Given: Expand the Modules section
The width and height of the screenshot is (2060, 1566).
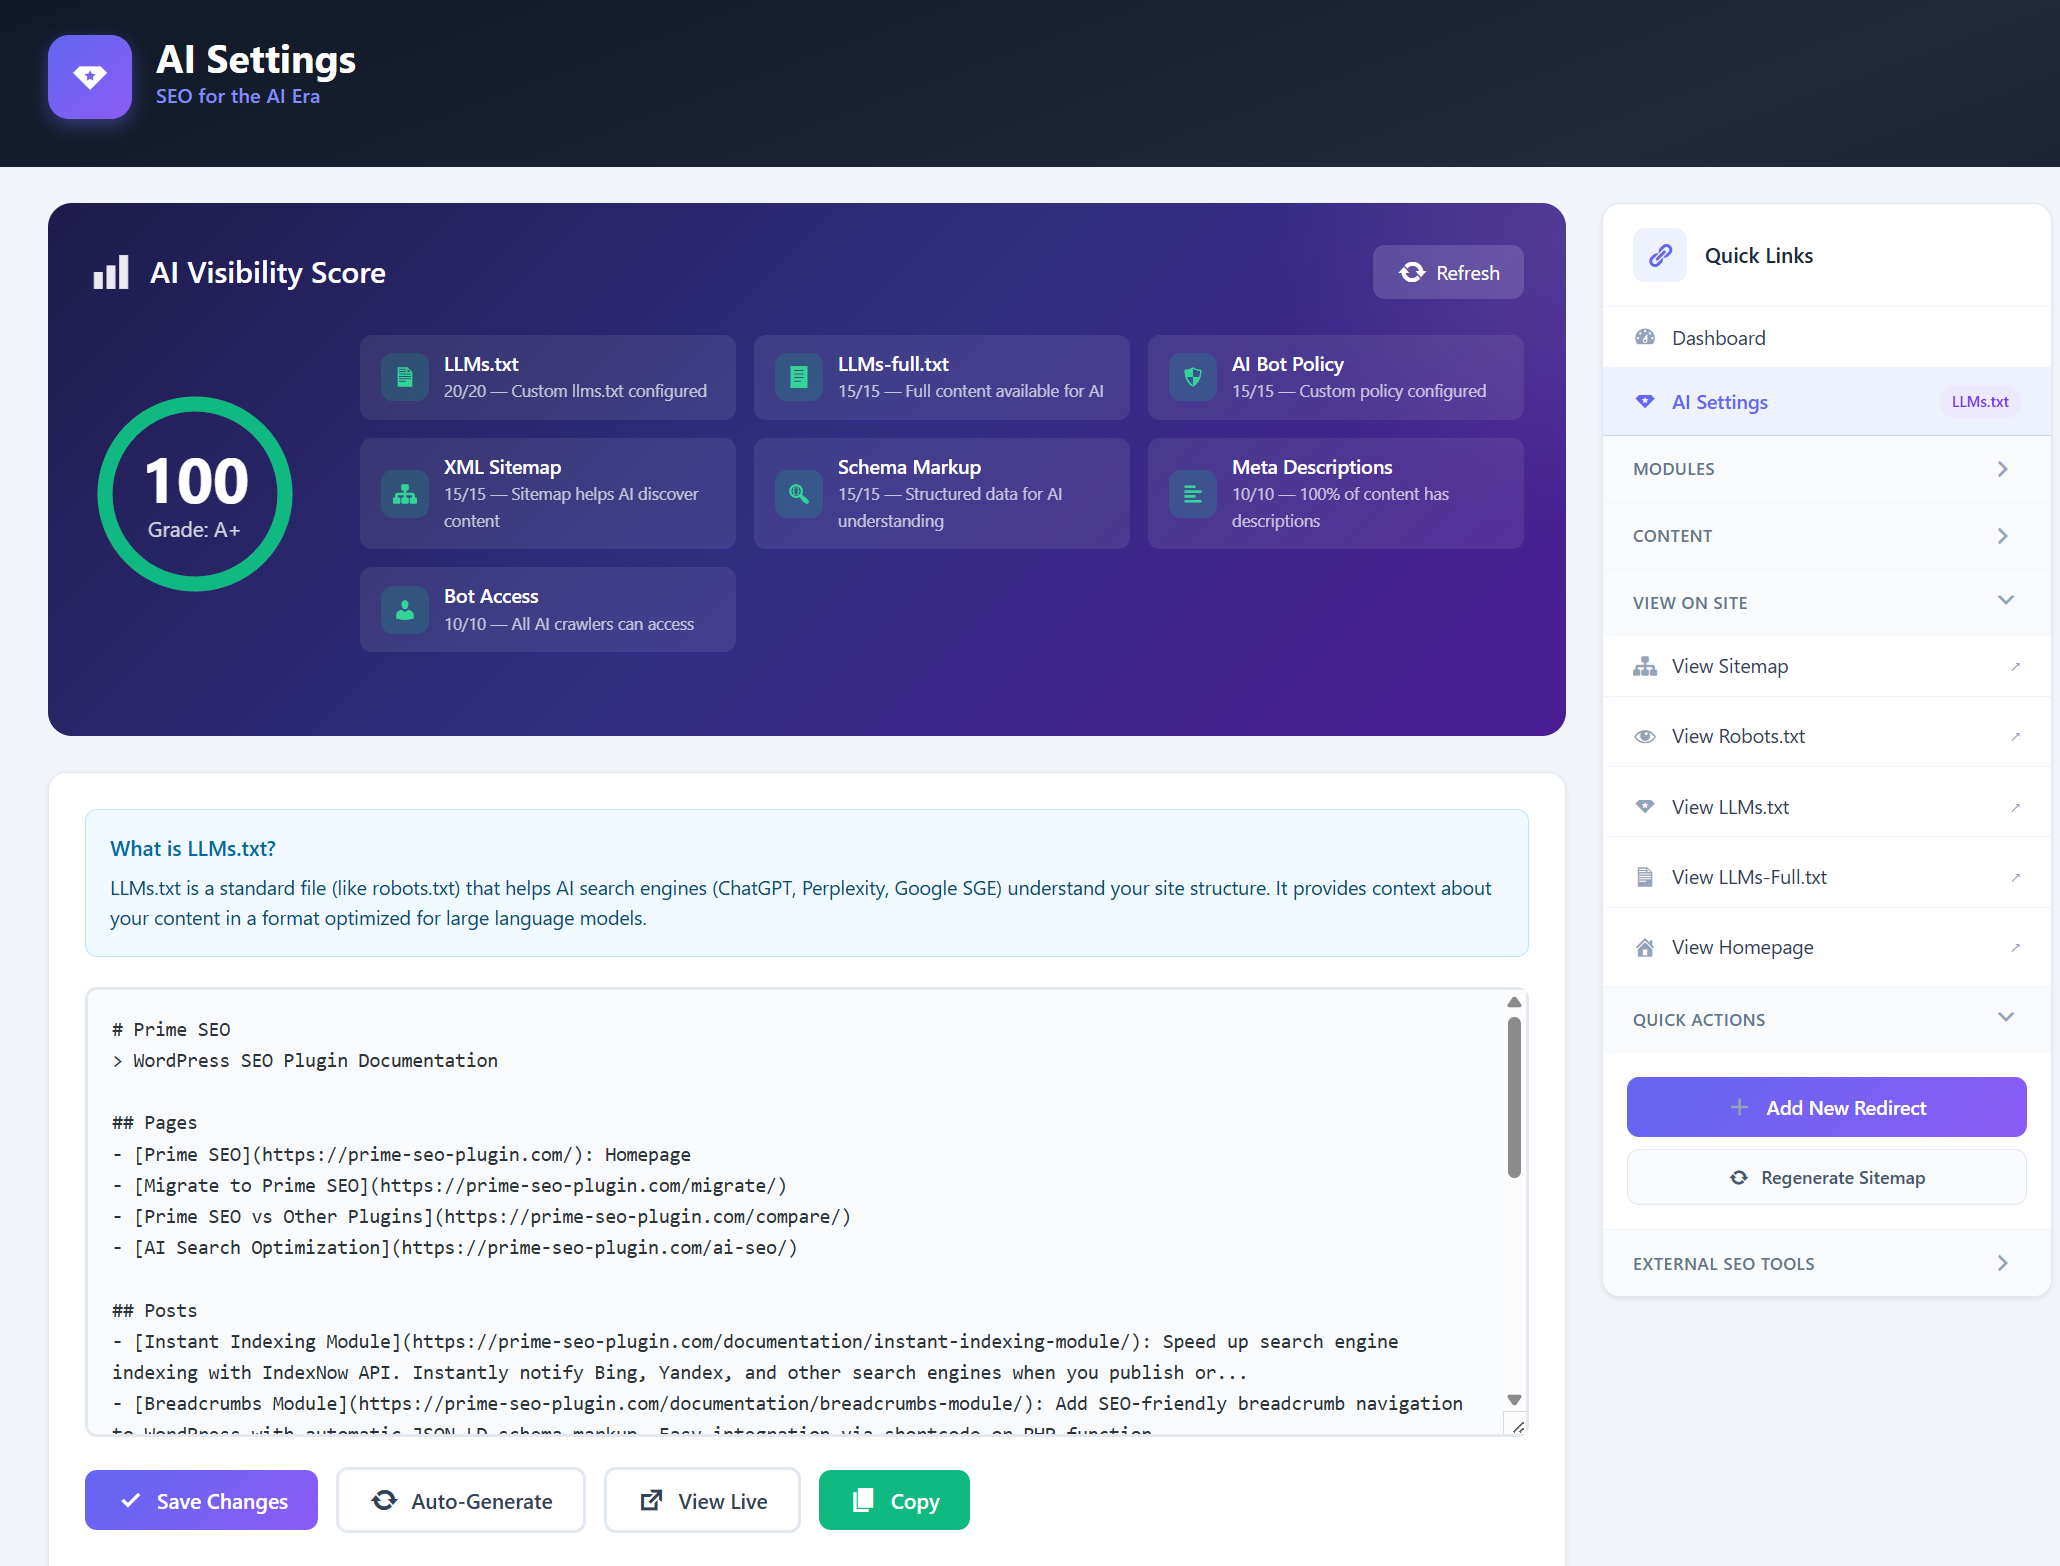Looking at the screenshot, I should [x=1826, y=469].
